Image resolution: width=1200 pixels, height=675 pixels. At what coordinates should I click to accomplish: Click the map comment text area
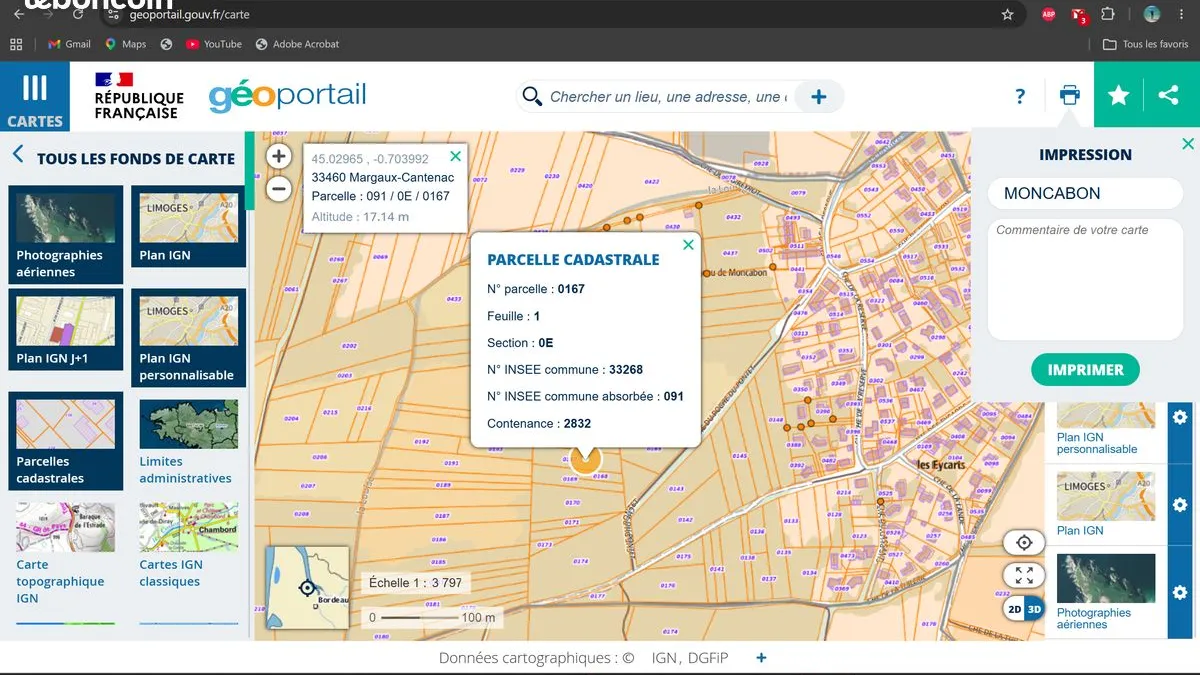1085,279
